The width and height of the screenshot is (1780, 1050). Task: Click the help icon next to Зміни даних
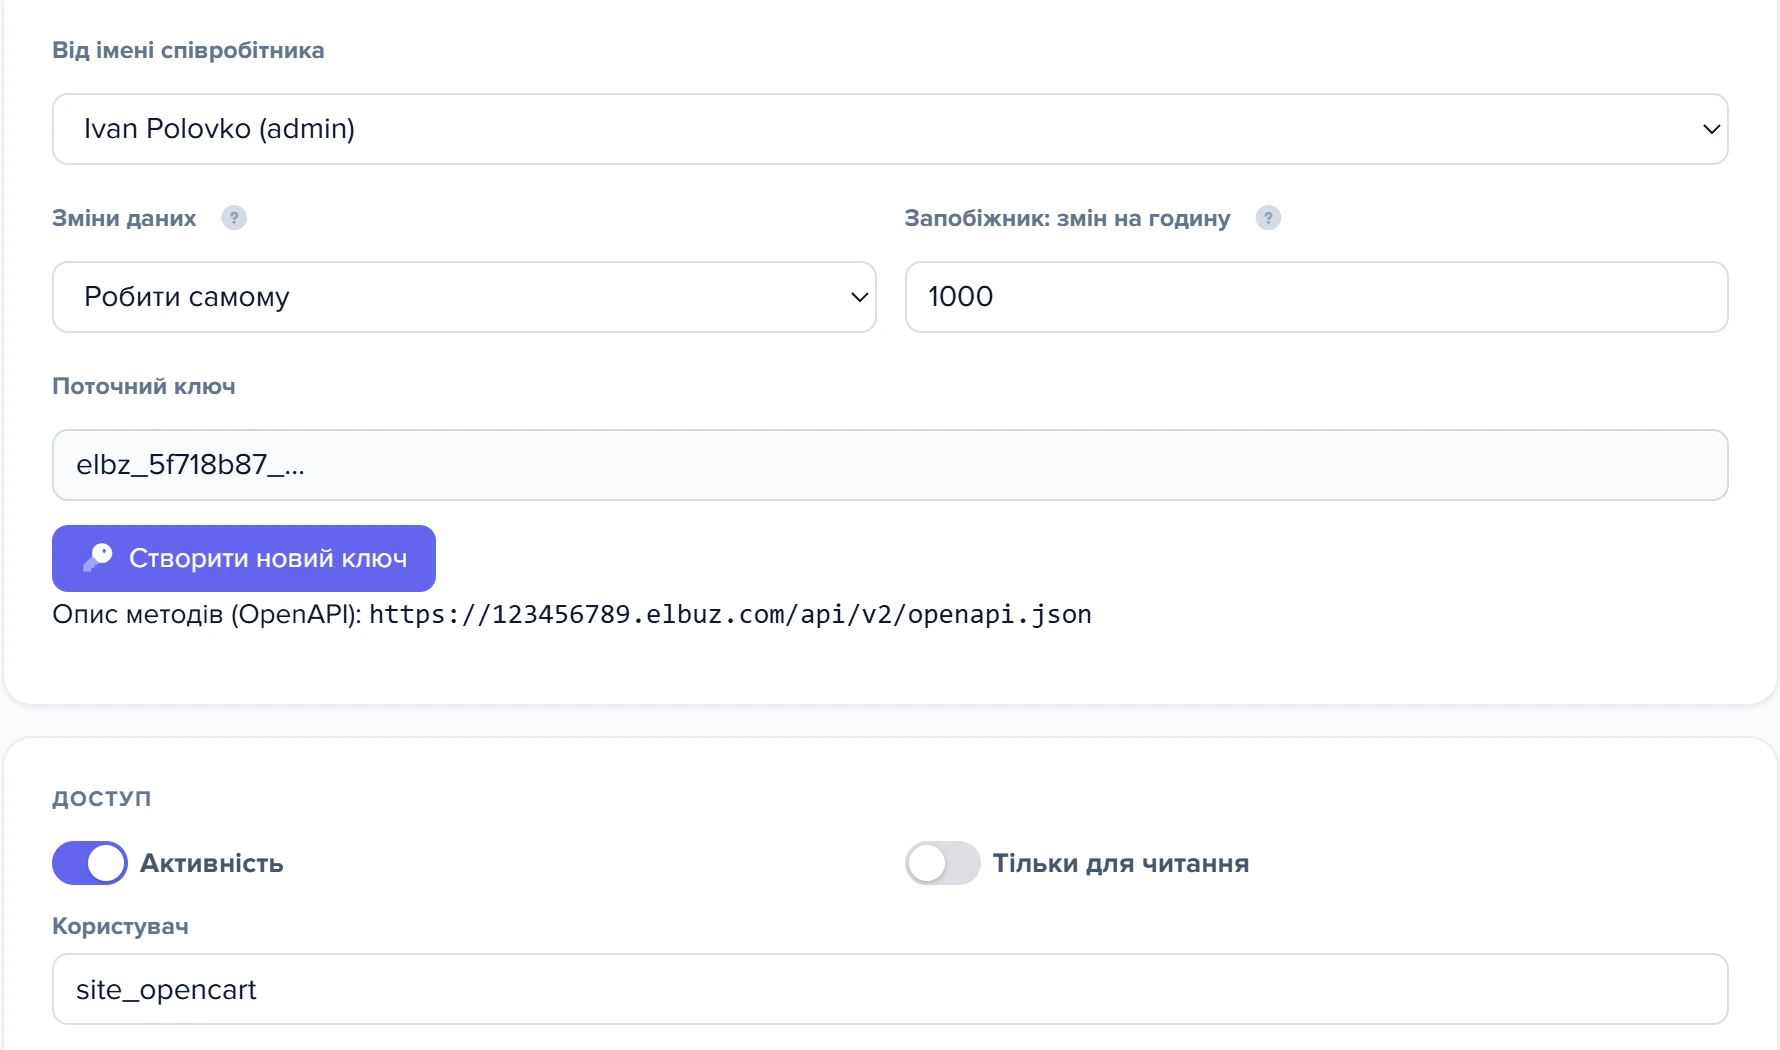pos(234,218)
